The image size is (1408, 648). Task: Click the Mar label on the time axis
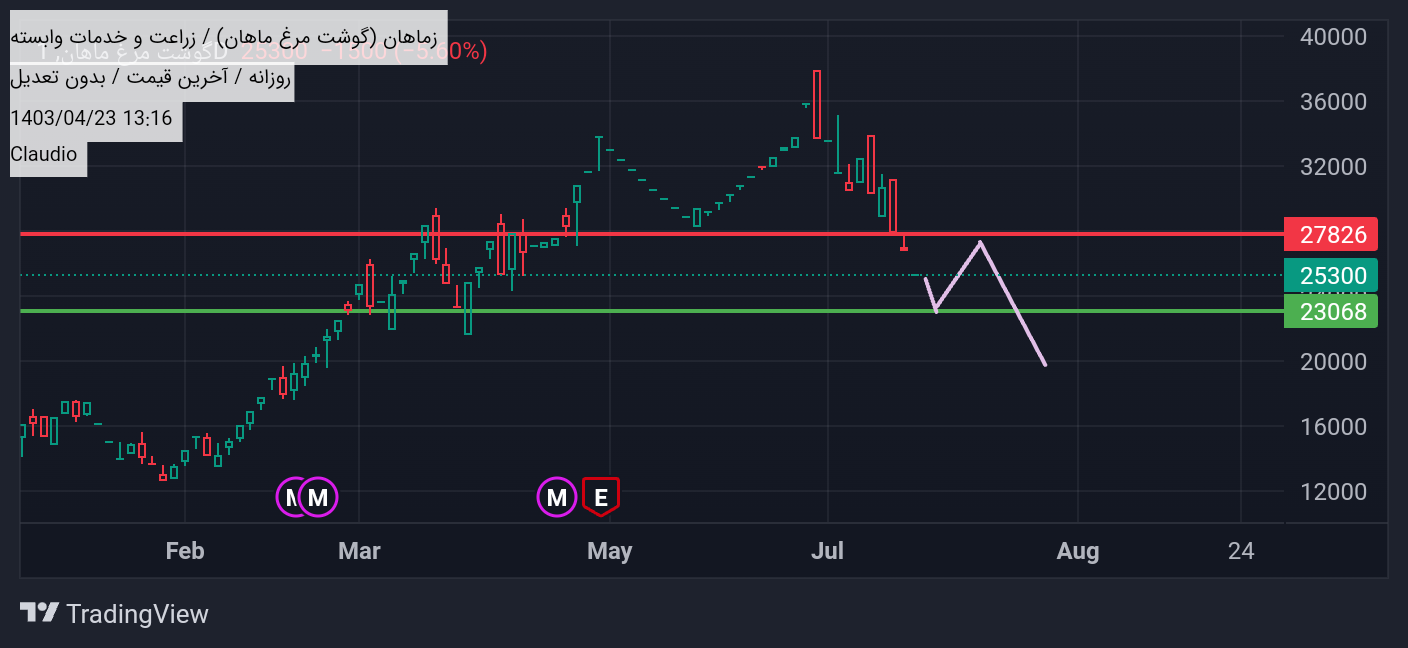point(360,551)
